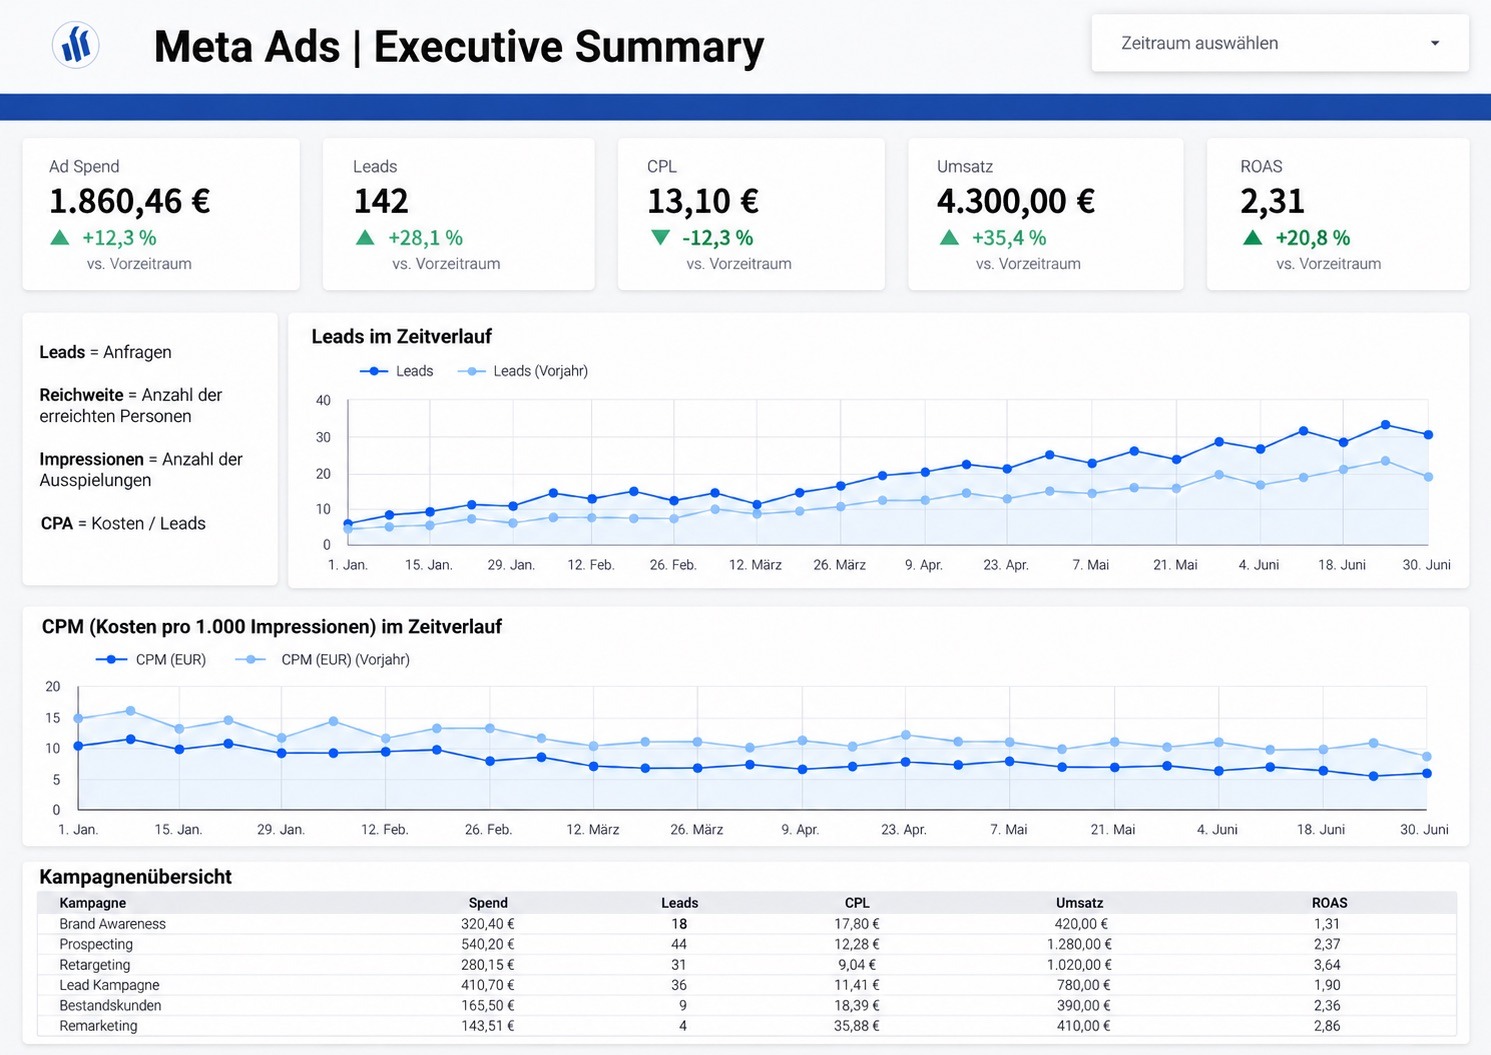Sort the campaign table by ROAS column header
1491x1055 pixels.
click(x=1330, y=903)
